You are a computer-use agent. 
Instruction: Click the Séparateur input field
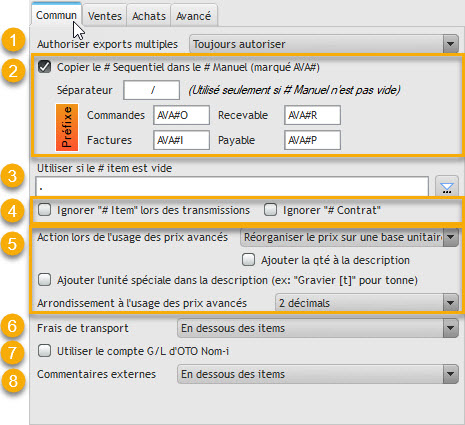(152, 90)
